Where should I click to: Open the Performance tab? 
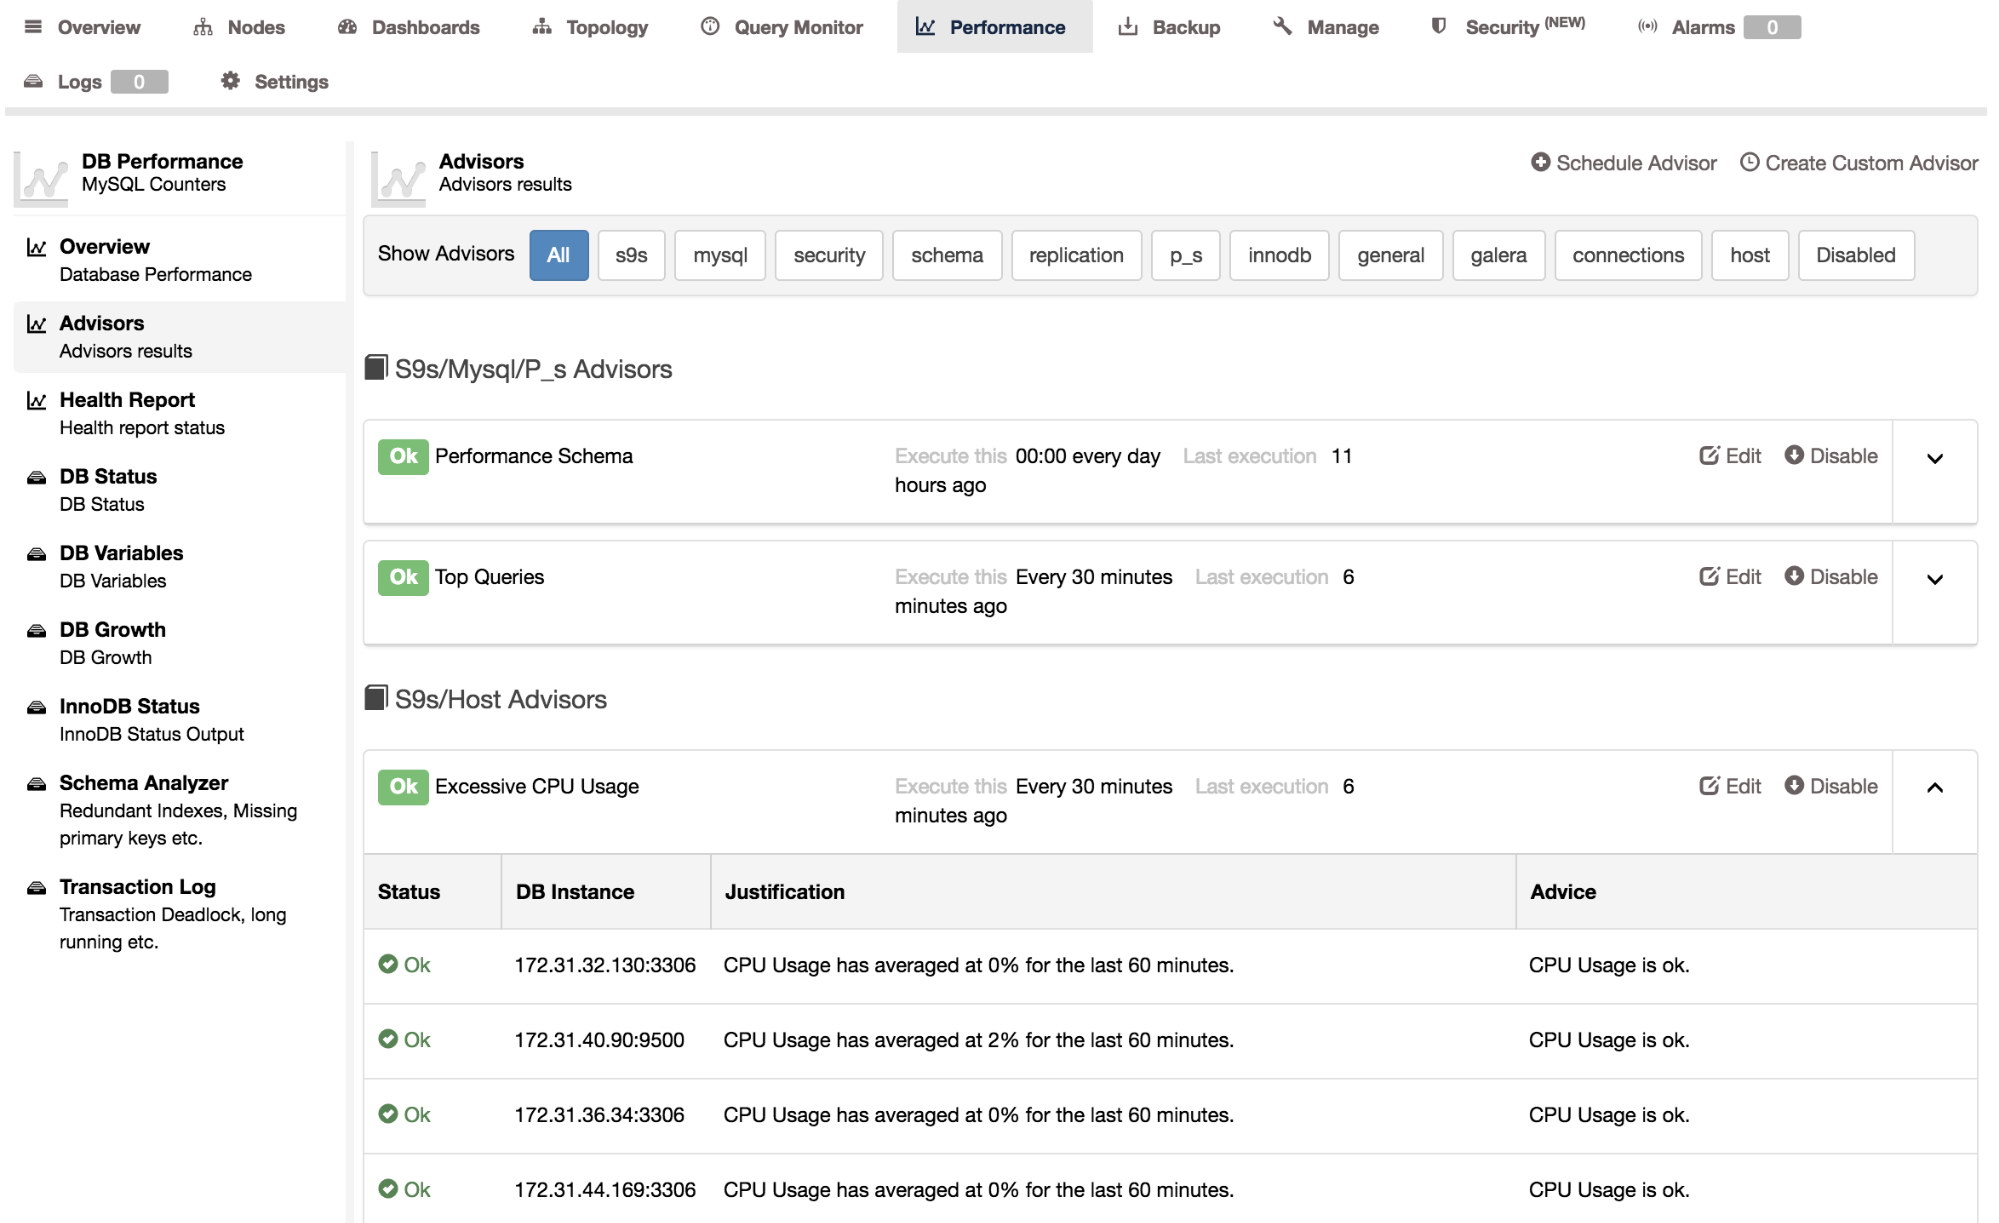pos(994,27)
